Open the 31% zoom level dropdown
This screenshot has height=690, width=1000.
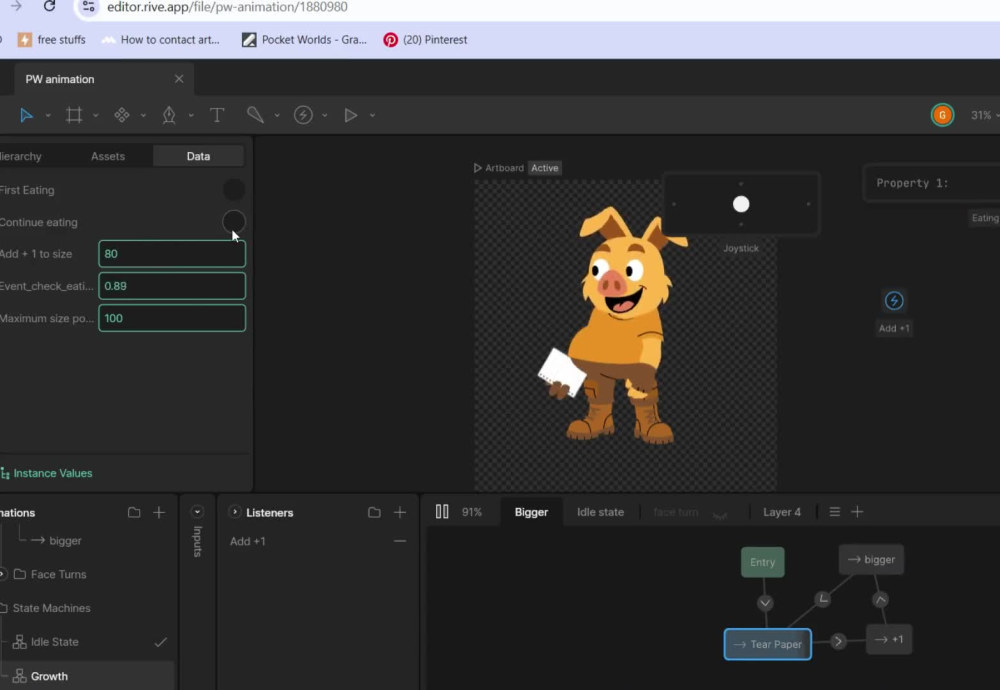(984, 115)
